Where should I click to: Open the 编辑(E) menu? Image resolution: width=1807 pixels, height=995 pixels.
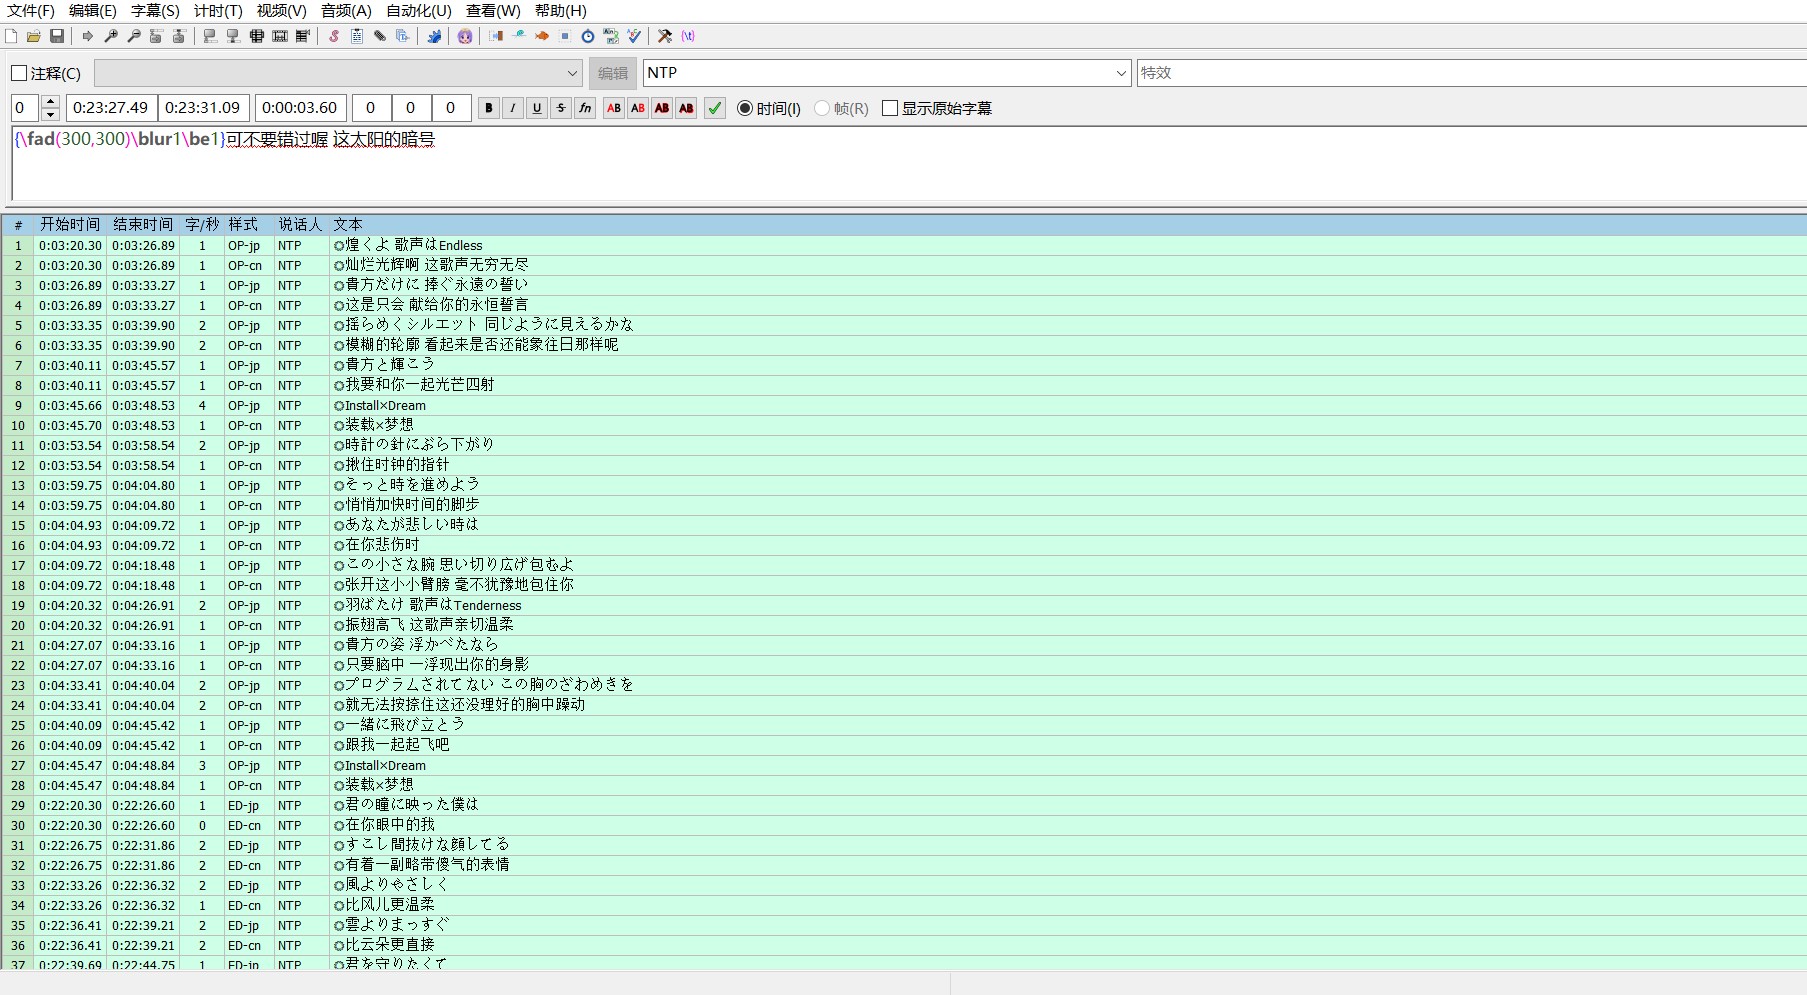click(93, 11)
